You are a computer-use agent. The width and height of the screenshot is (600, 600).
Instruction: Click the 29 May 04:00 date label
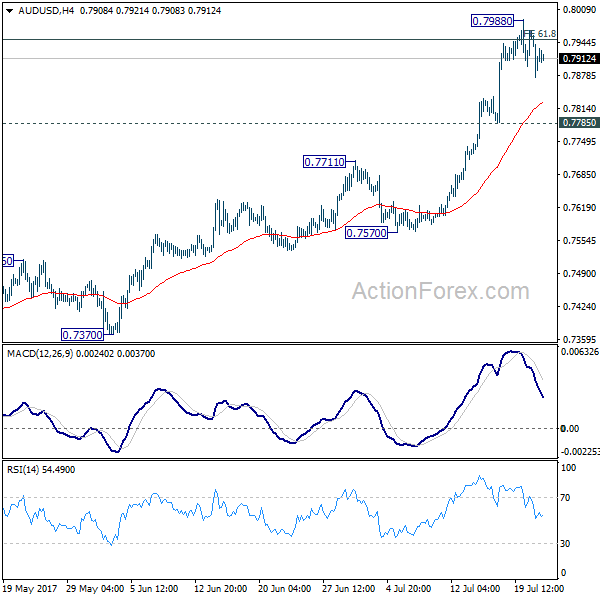(x=95, y=589)
